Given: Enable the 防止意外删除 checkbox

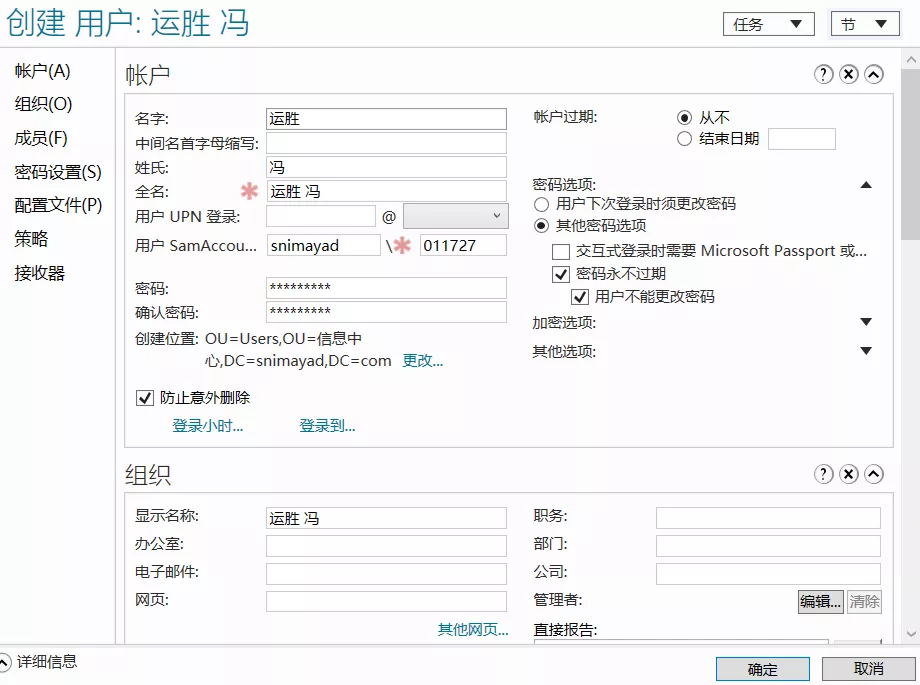Looking at the screenshot, I should [x=144, y=398].
